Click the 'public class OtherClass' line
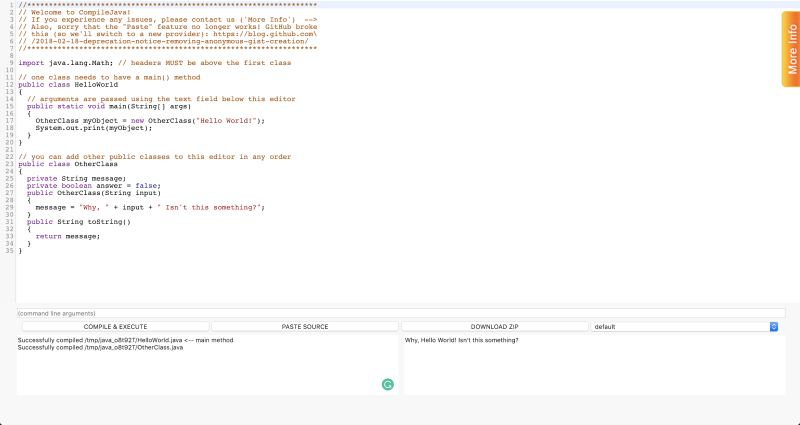 coord(68,164)
